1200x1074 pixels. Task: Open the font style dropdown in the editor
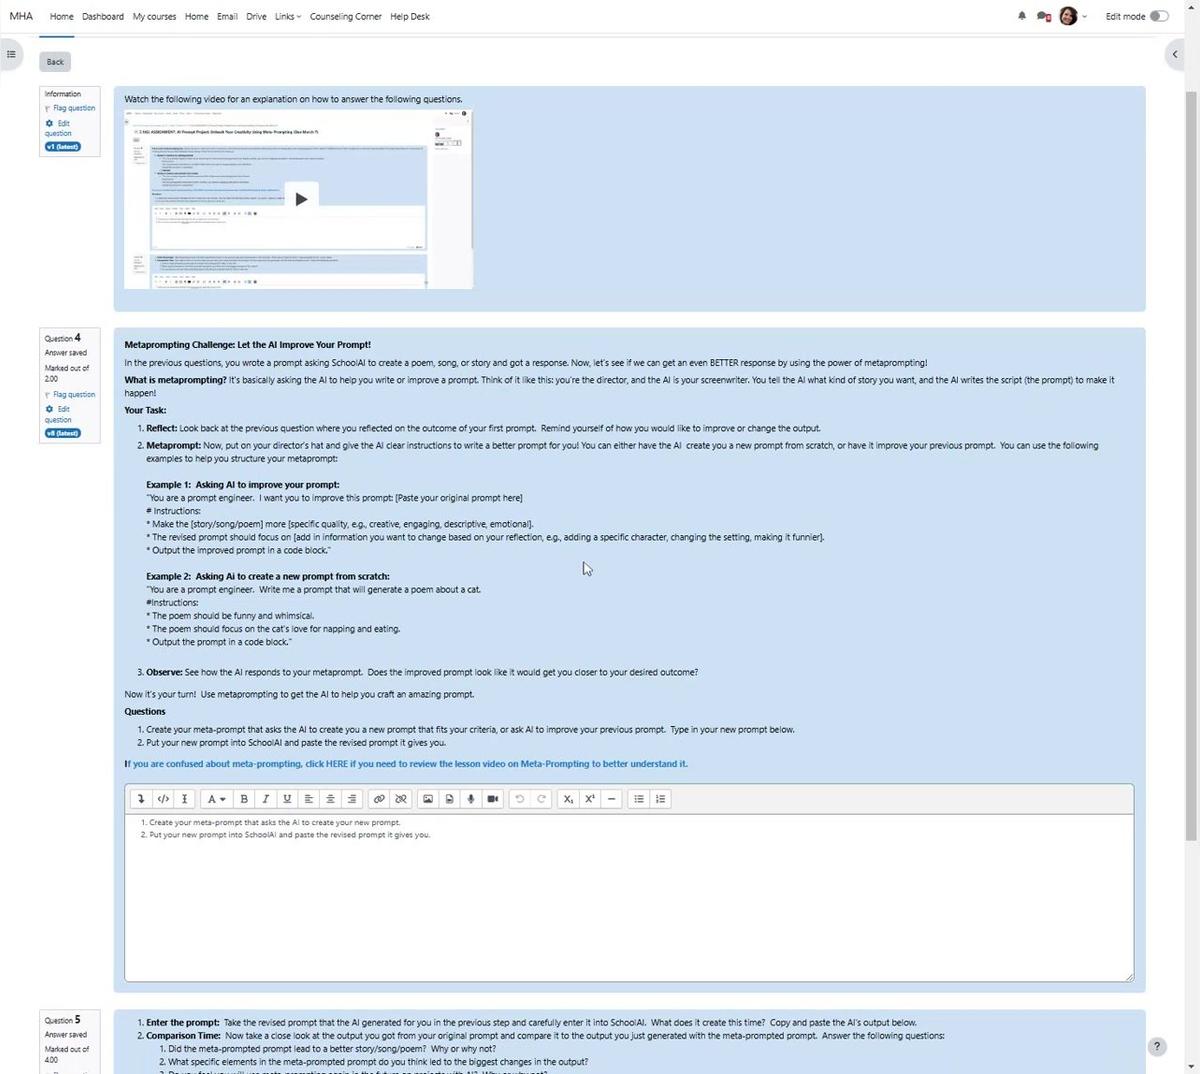click(214, 798)
